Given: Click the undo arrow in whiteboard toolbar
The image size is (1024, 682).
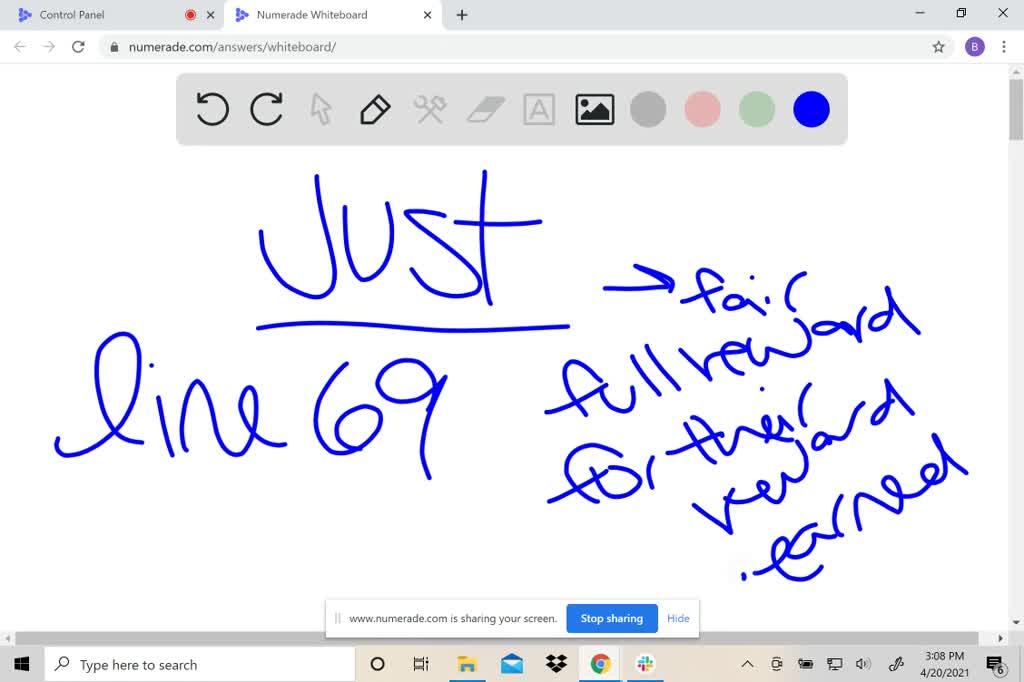Looking at the screenshot, I should (x=212, y=109).
